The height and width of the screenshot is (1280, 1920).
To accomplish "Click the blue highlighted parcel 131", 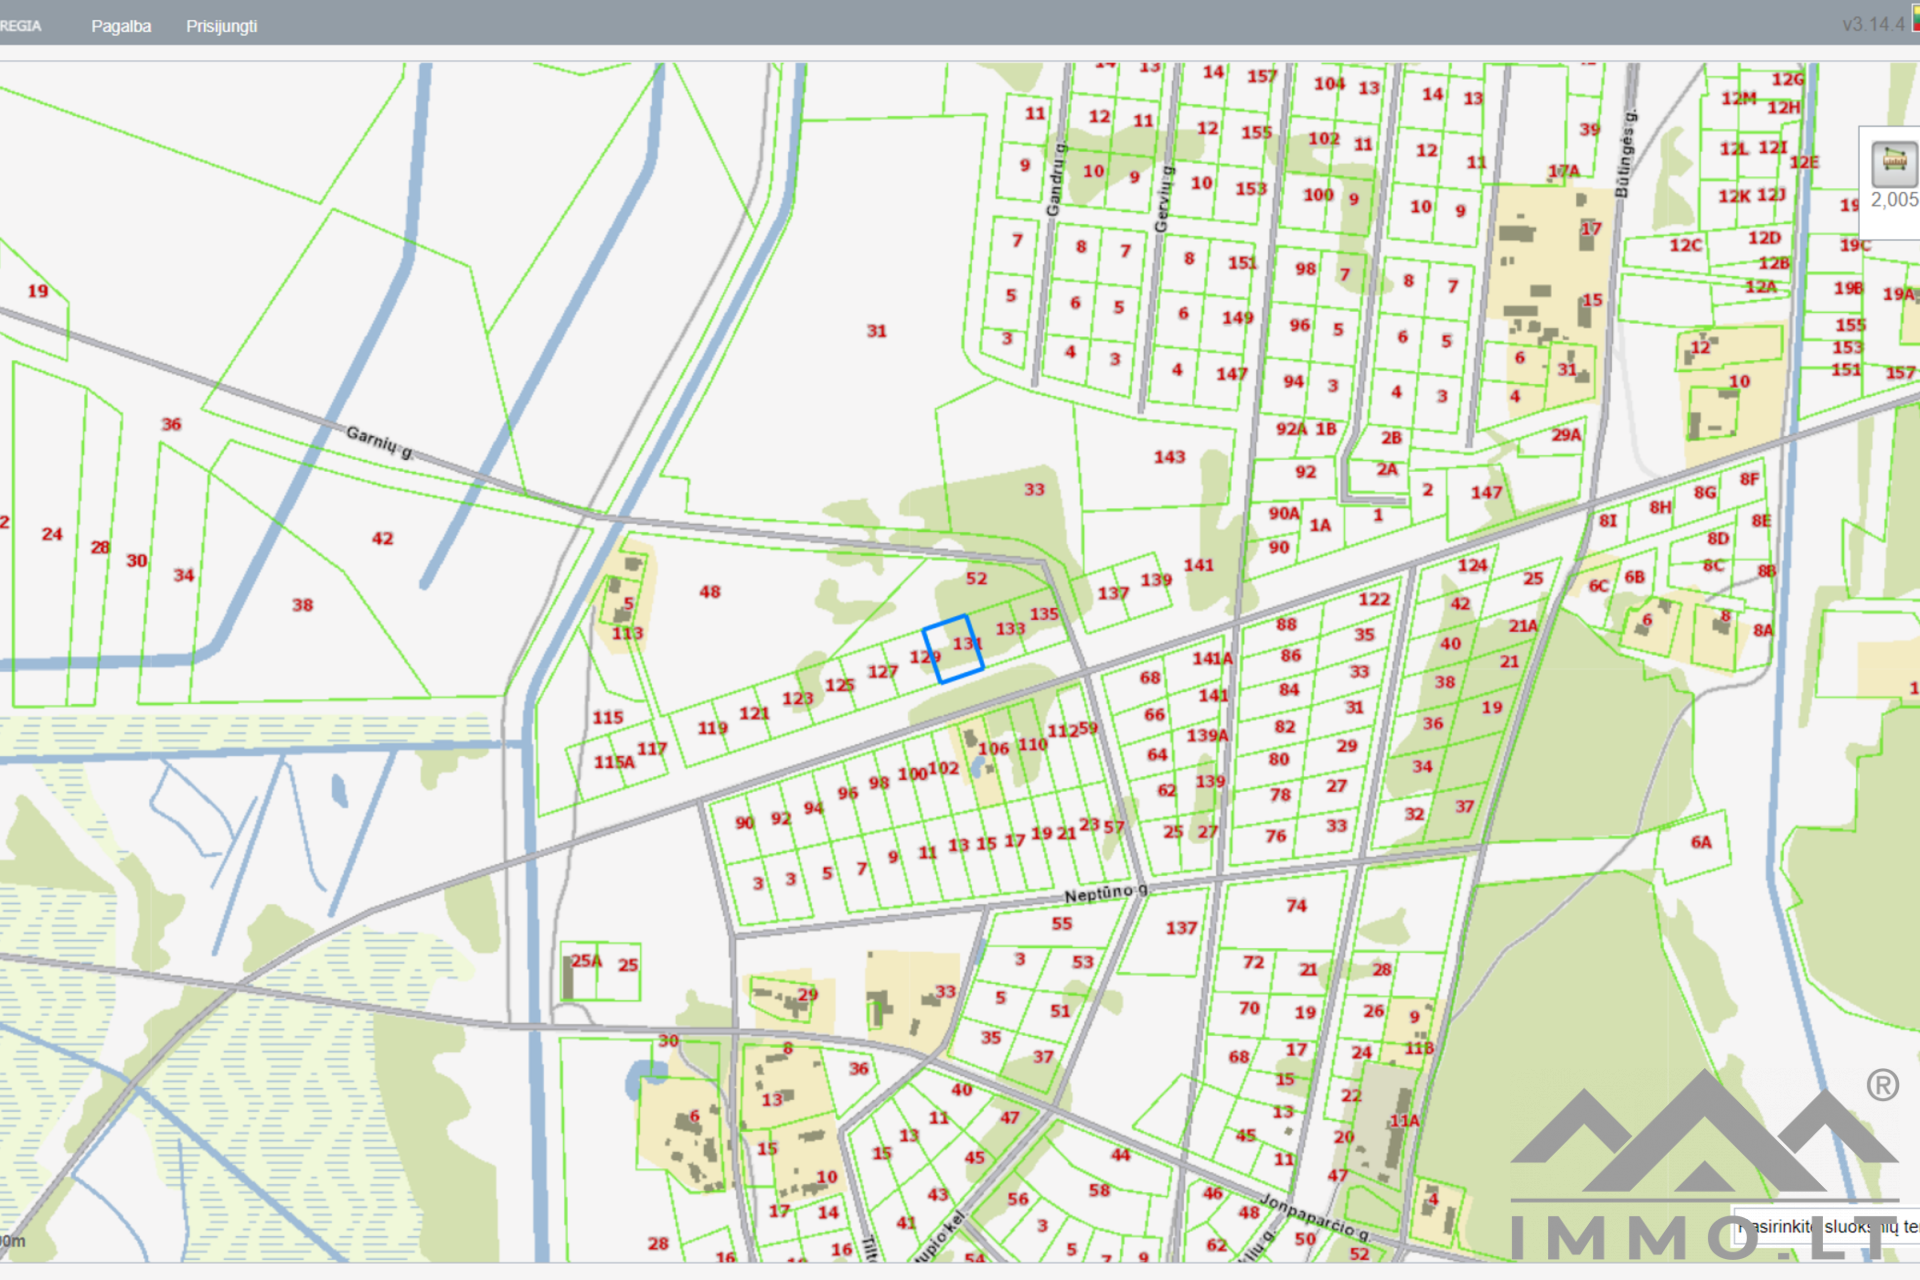I will [x=953, y=649].
